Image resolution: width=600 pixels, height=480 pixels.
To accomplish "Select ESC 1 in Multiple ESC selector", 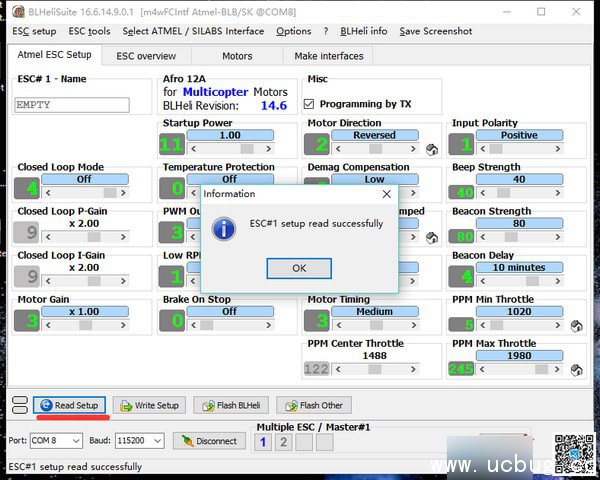I will (264, 442).
